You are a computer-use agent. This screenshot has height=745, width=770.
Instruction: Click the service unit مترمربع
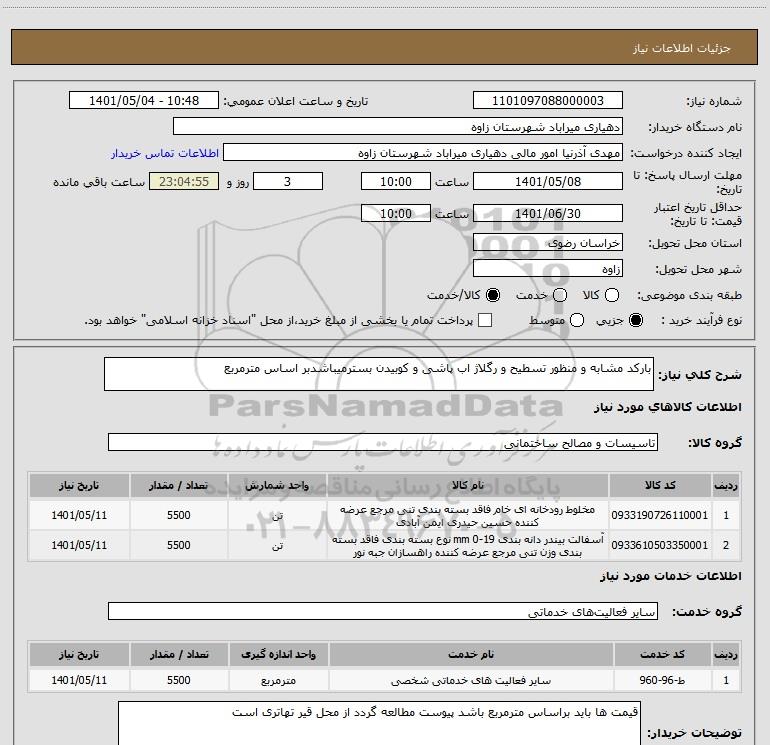click(x=278, y=681)
